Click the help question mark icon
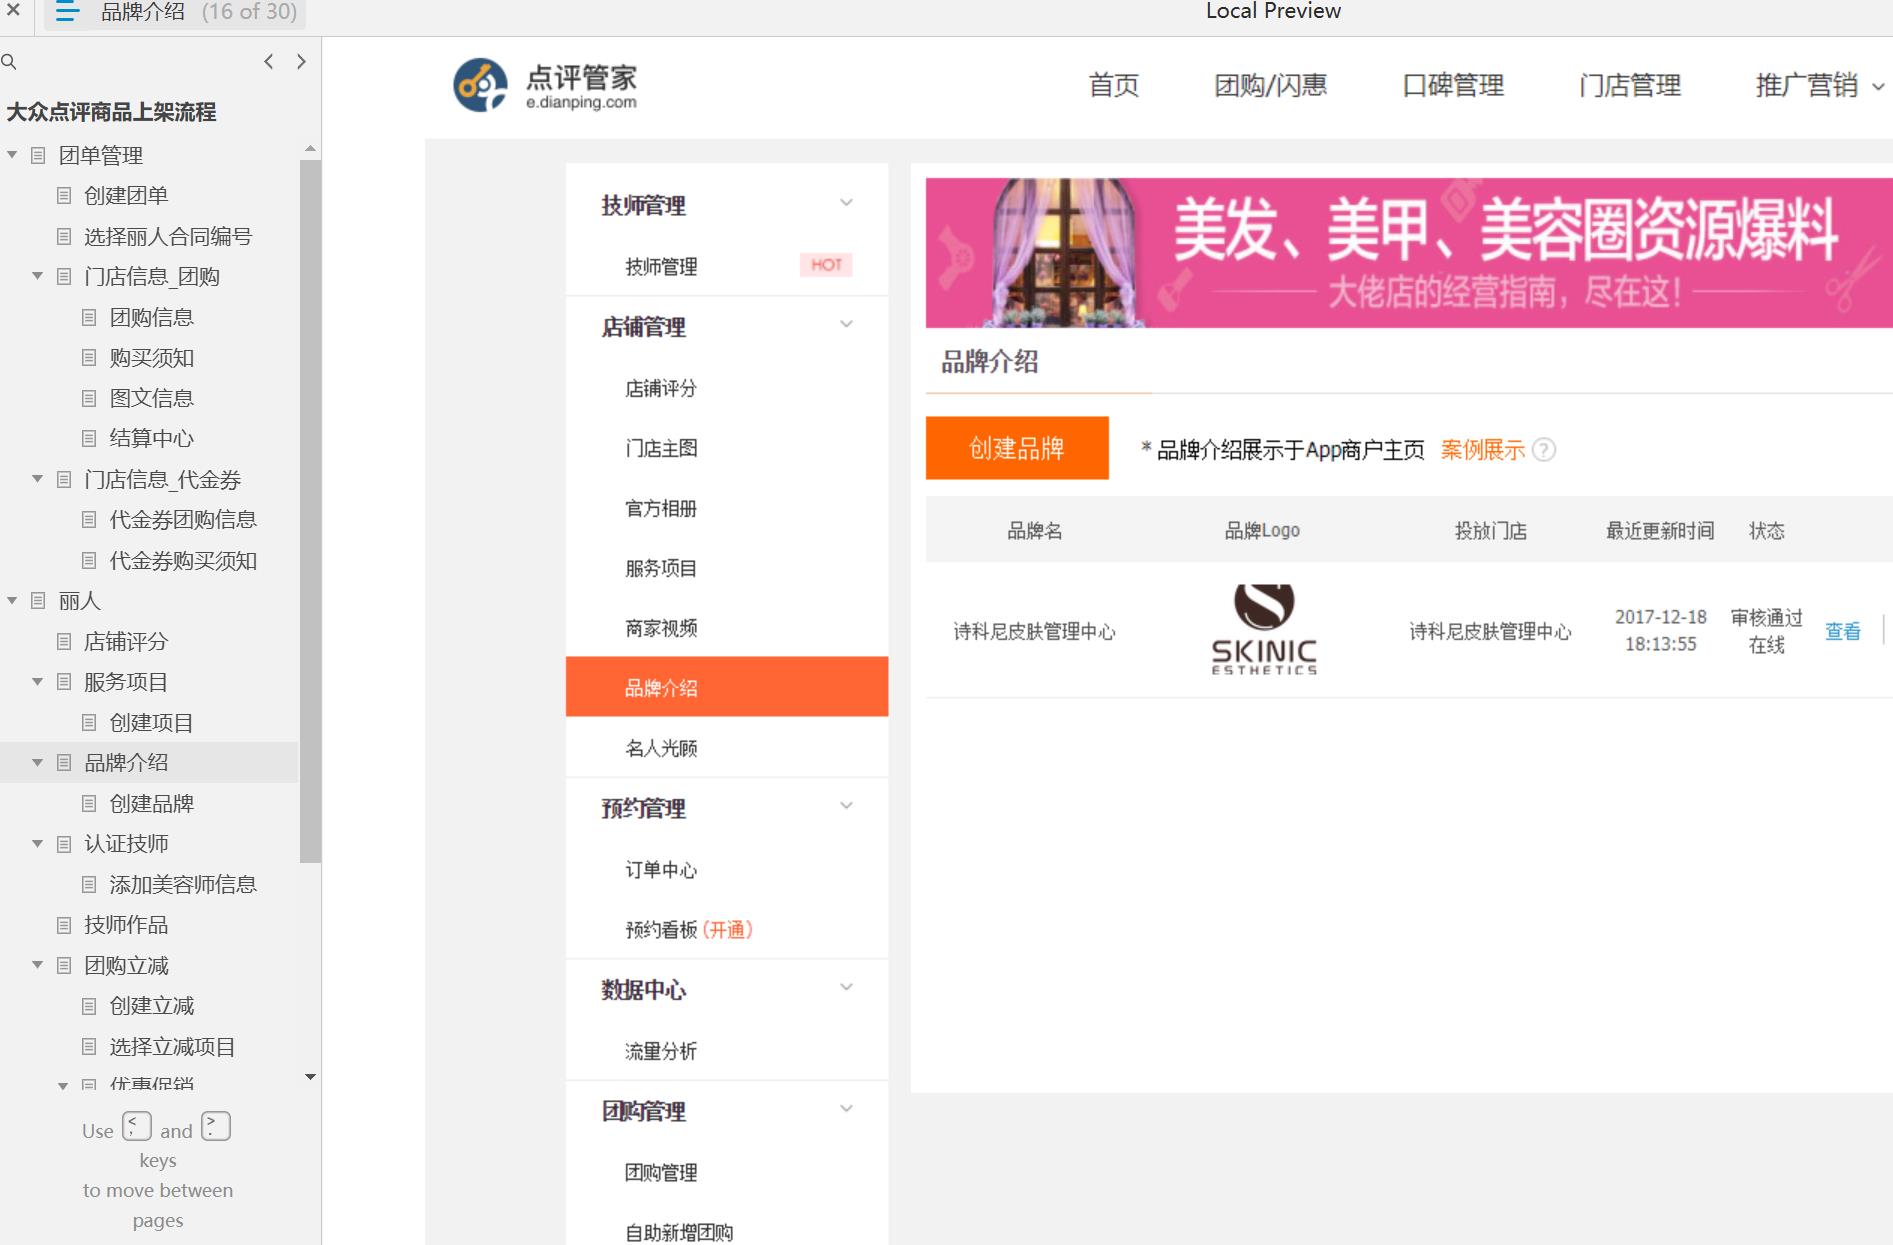This screenshot has width=1893, height=1245. pyautogui.click(x=1544, y=450)
